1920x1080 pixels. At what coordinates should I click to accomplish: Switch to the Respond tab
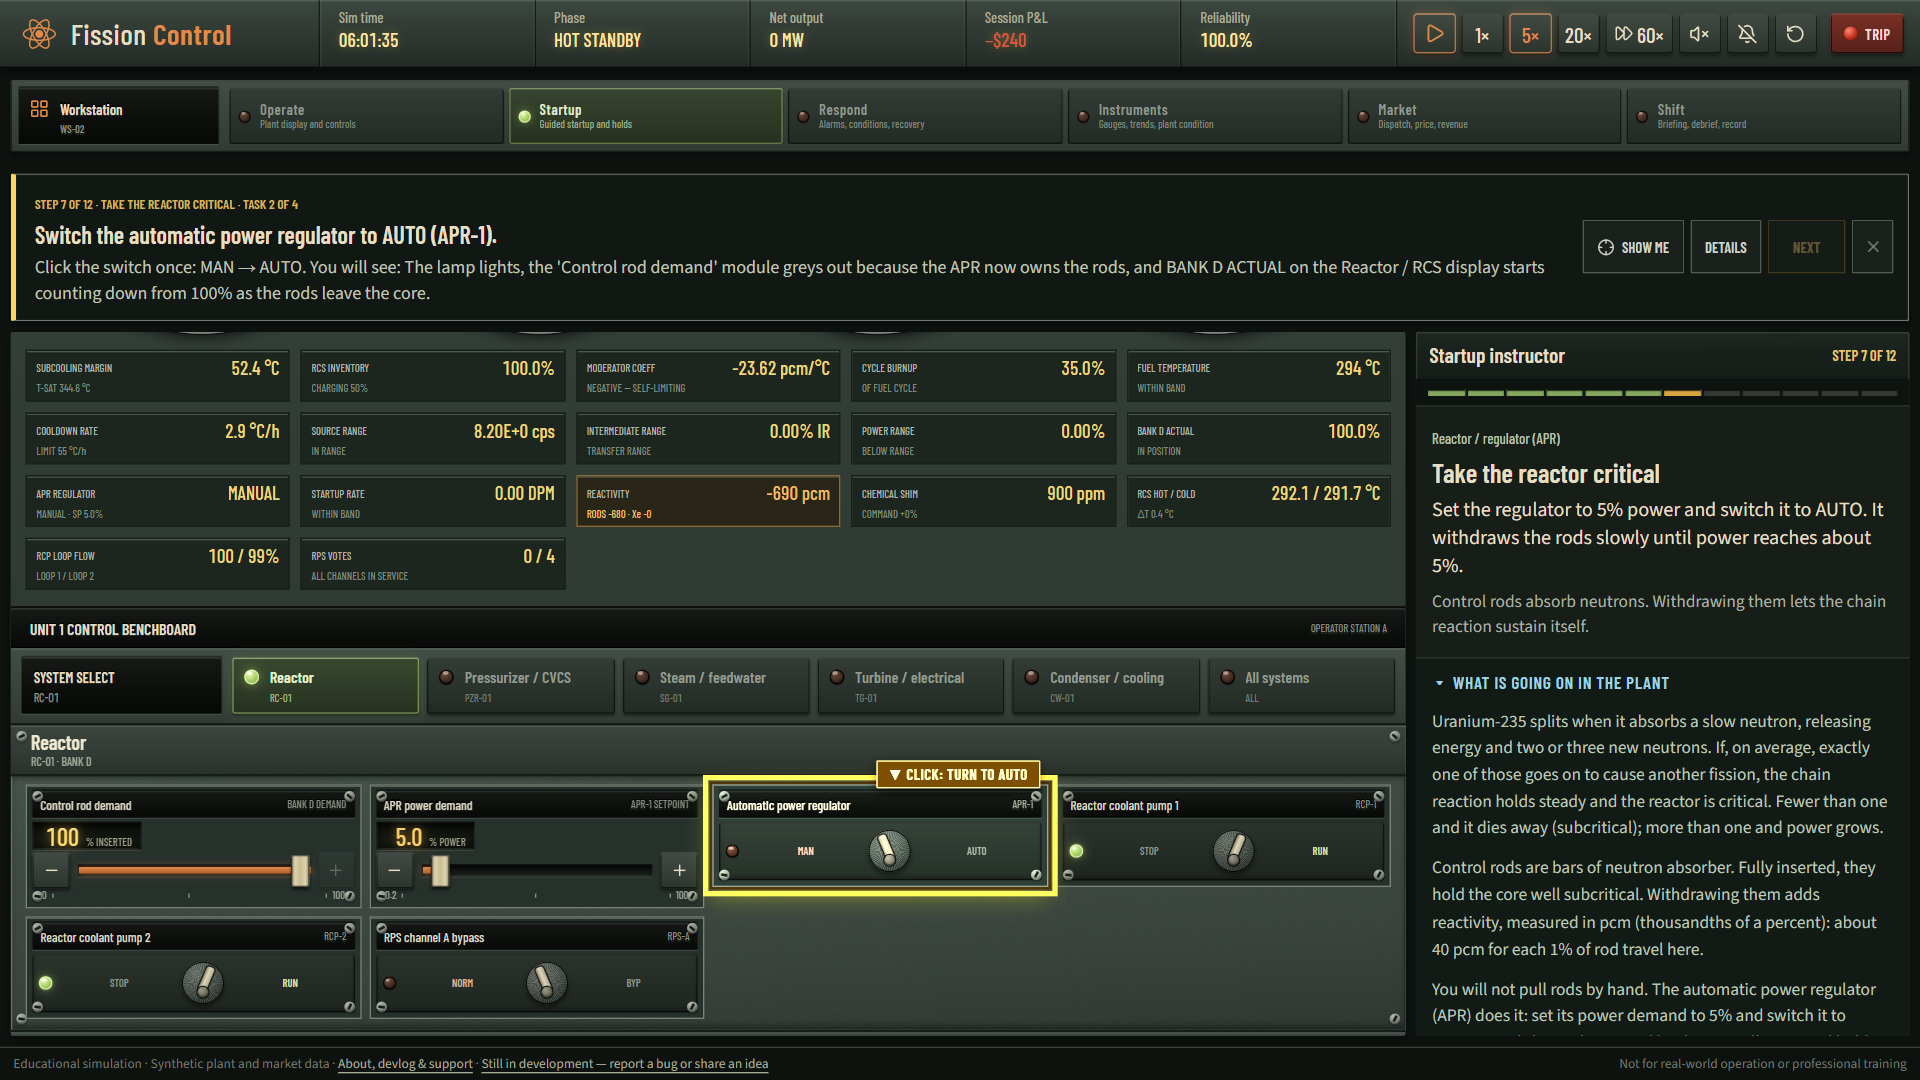click(x=925, y=116)
